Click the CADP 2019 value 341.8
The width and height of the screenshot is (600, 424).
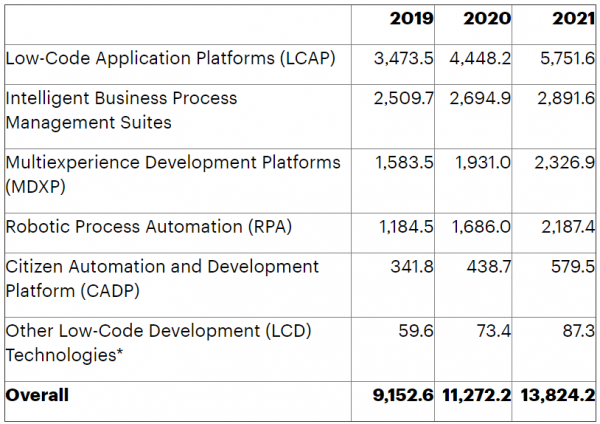(412, 267)
